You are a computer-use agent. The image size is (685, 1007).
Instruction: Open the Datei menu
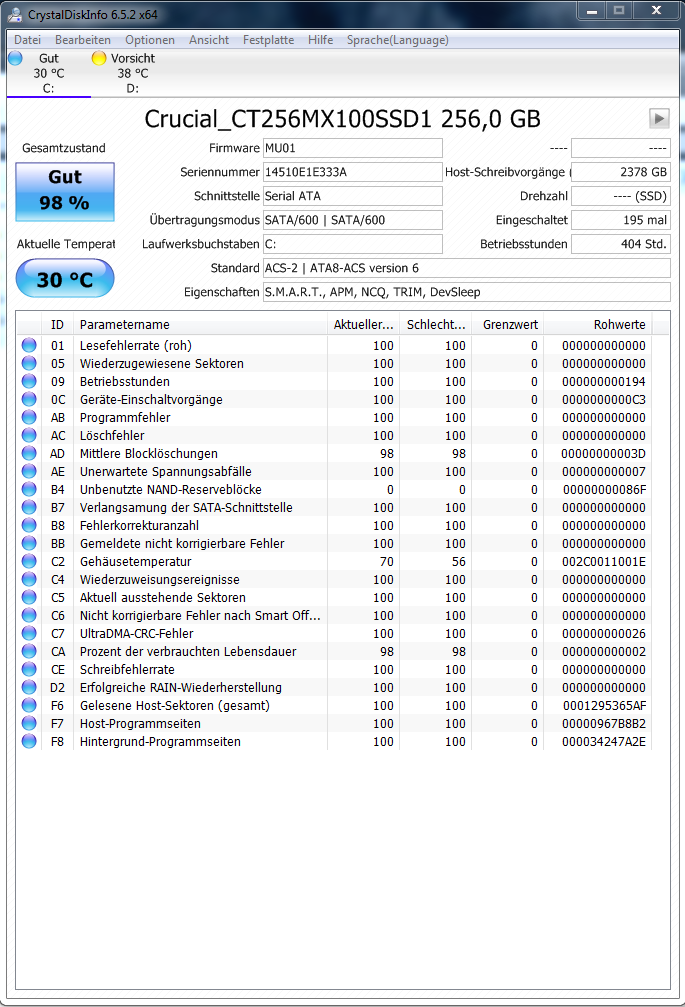pyautogui.click(x=28, y=40)
